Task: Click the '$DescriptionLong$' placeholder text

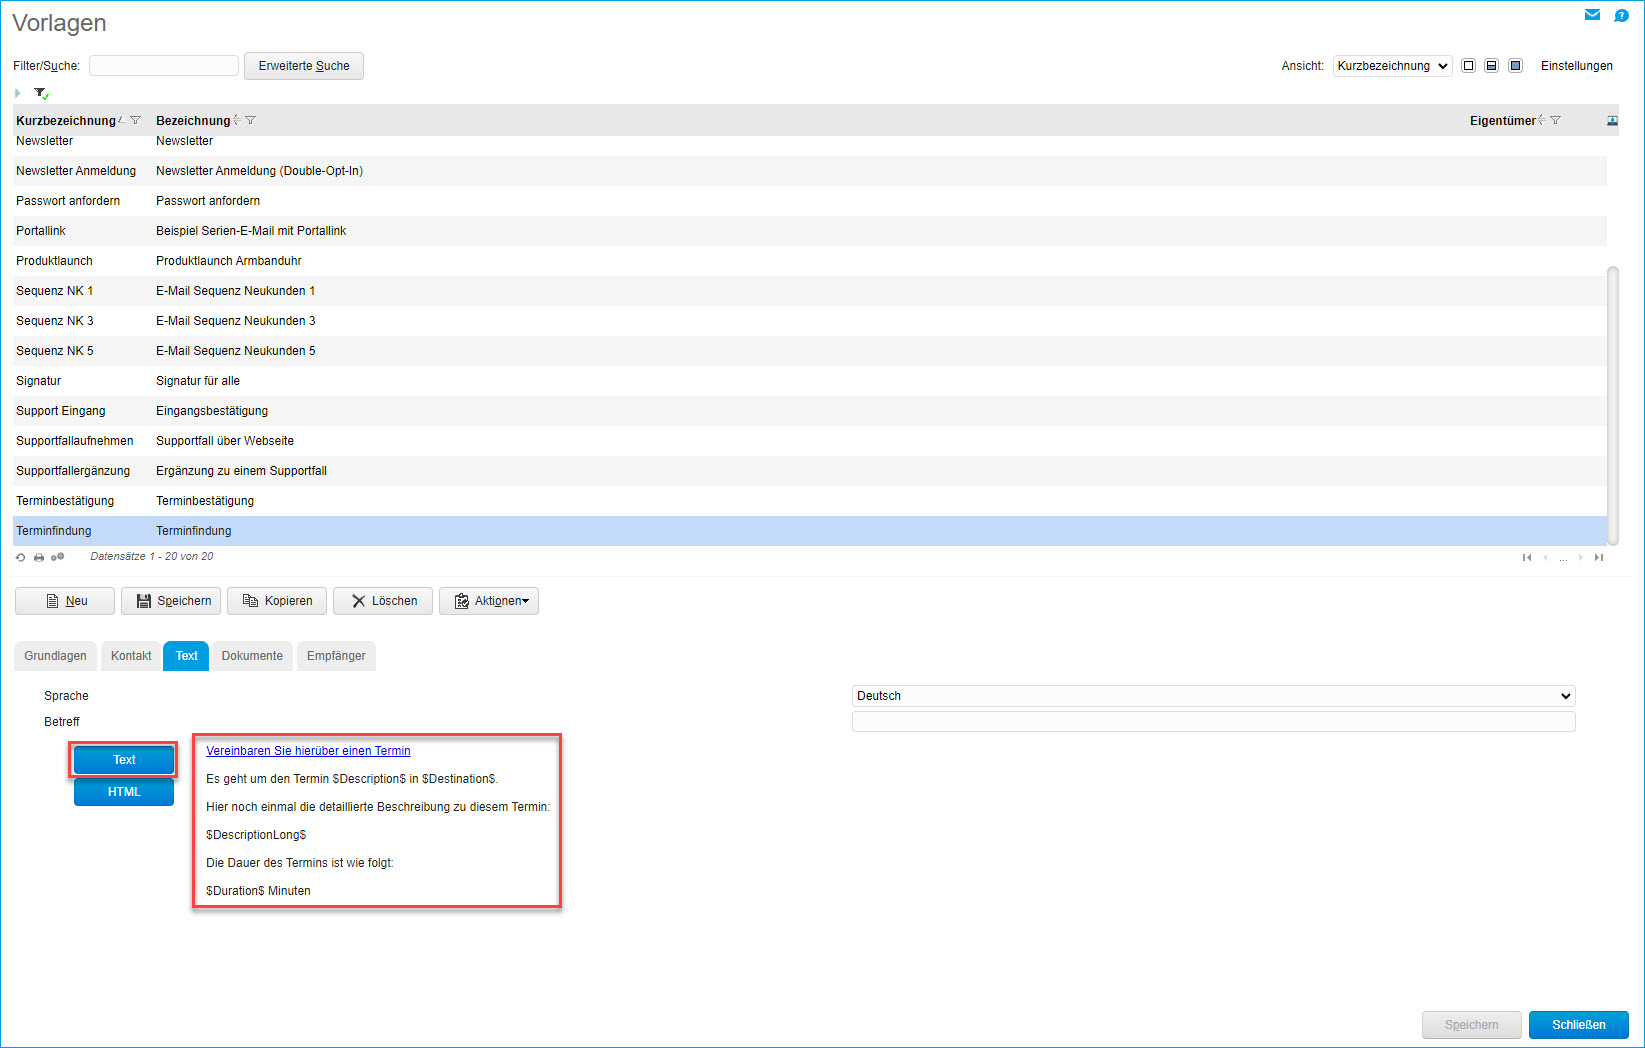Action: click(256, 835)
